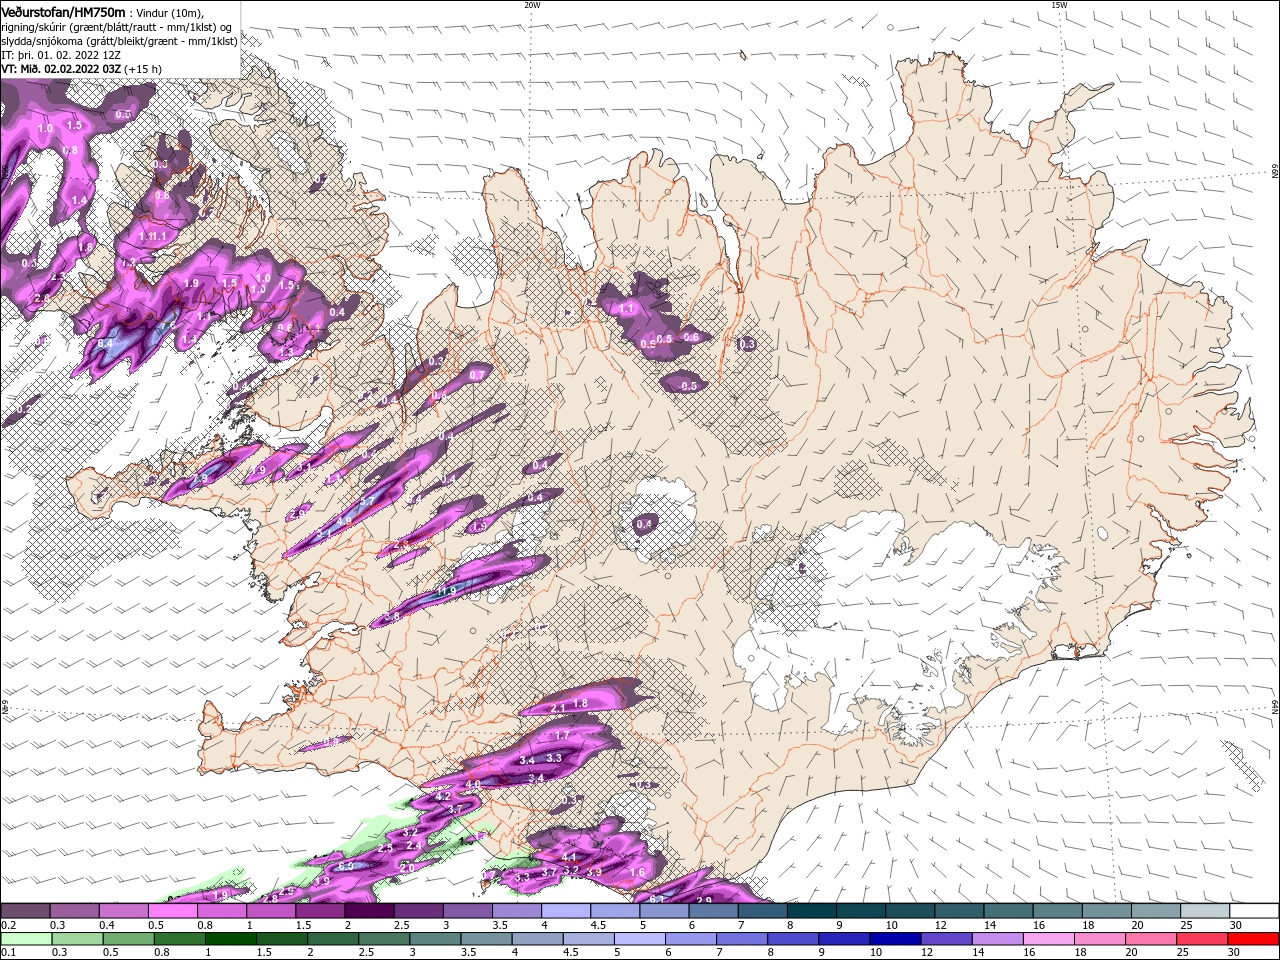Screen dimensions: 1280x960
Task: Select the violet rain-scale swatch between 12 and 14
Action: pyautogui.click(x=945, y=939)
